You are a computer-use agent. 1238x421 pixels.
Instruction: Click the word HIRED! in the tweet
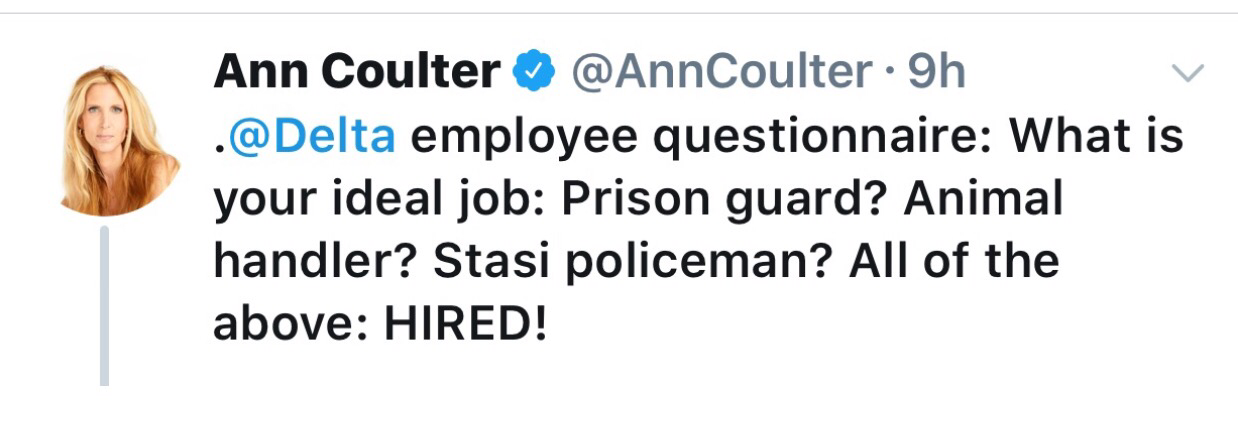[467, 326]
